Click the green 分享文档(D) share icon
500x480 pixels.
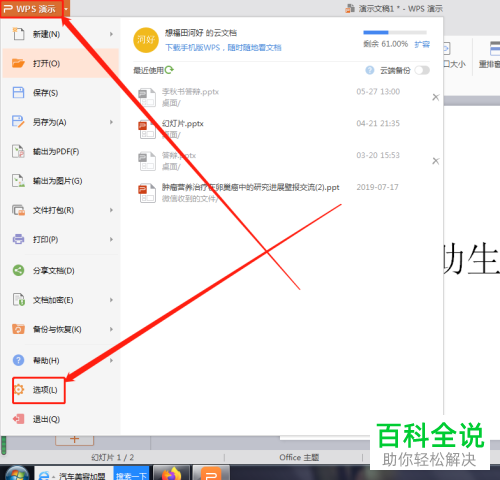click(18, 270)
